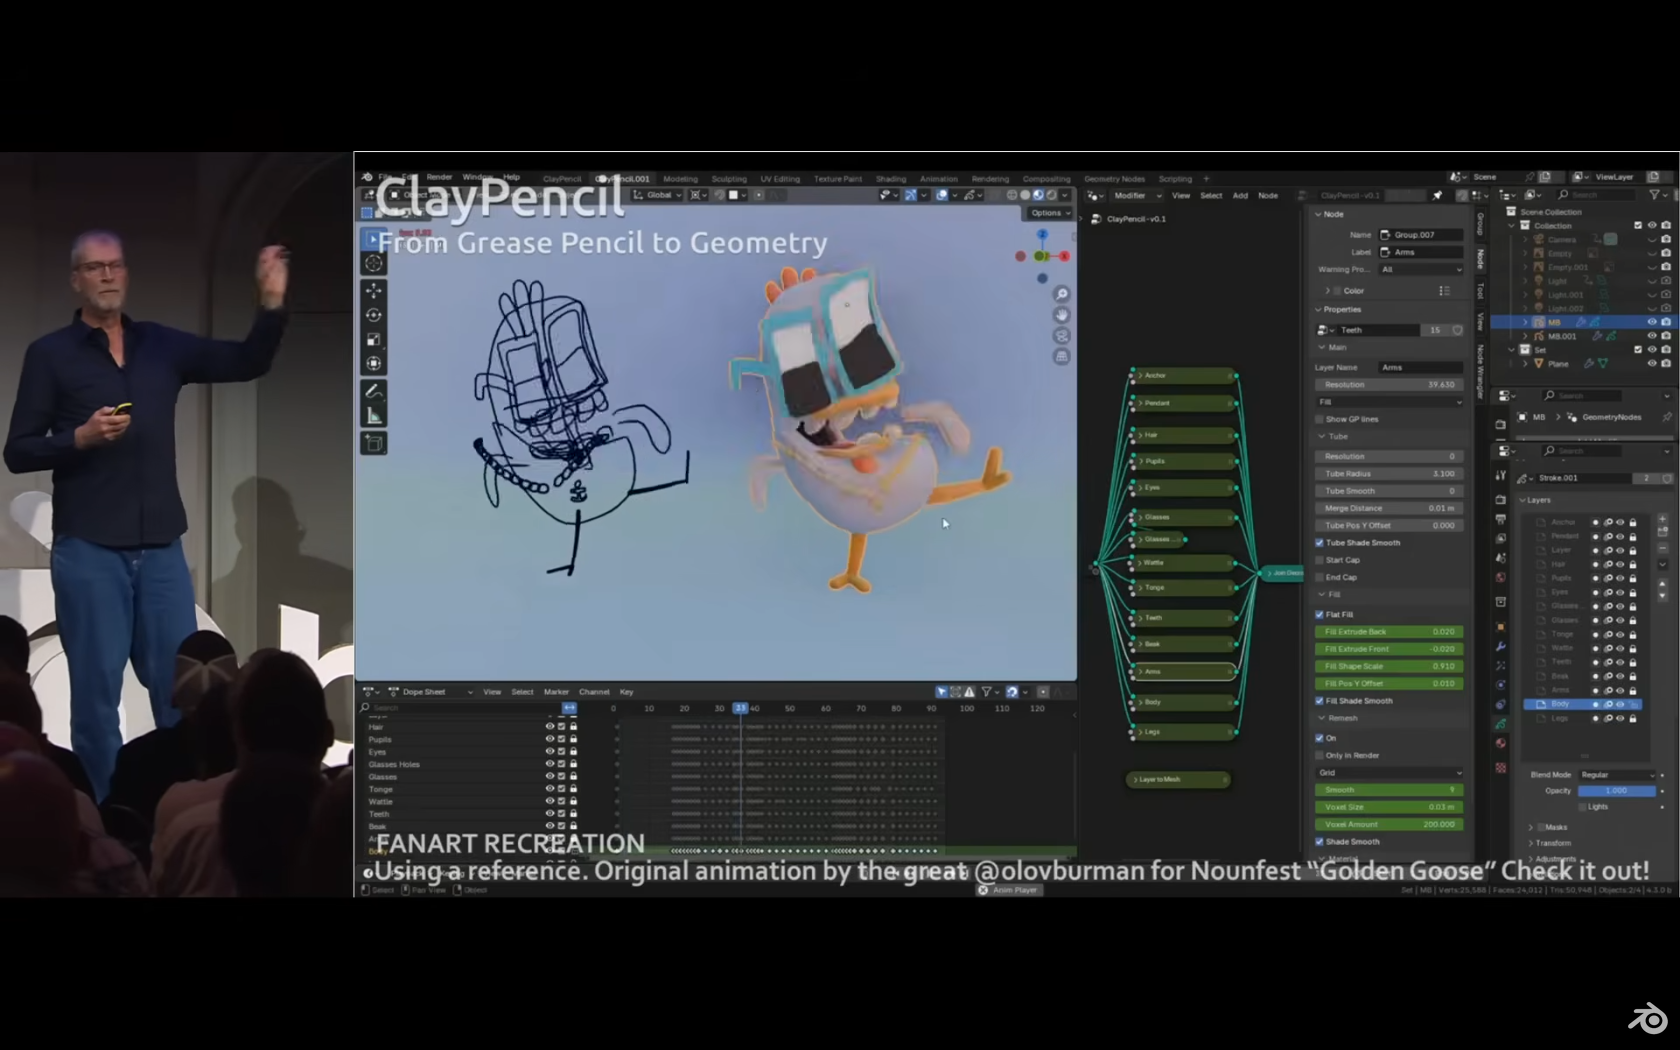Viewport: 1680px width, 1050px height.
Task: Enable the Start Cap checkbox
Action: pos(1319,560)
